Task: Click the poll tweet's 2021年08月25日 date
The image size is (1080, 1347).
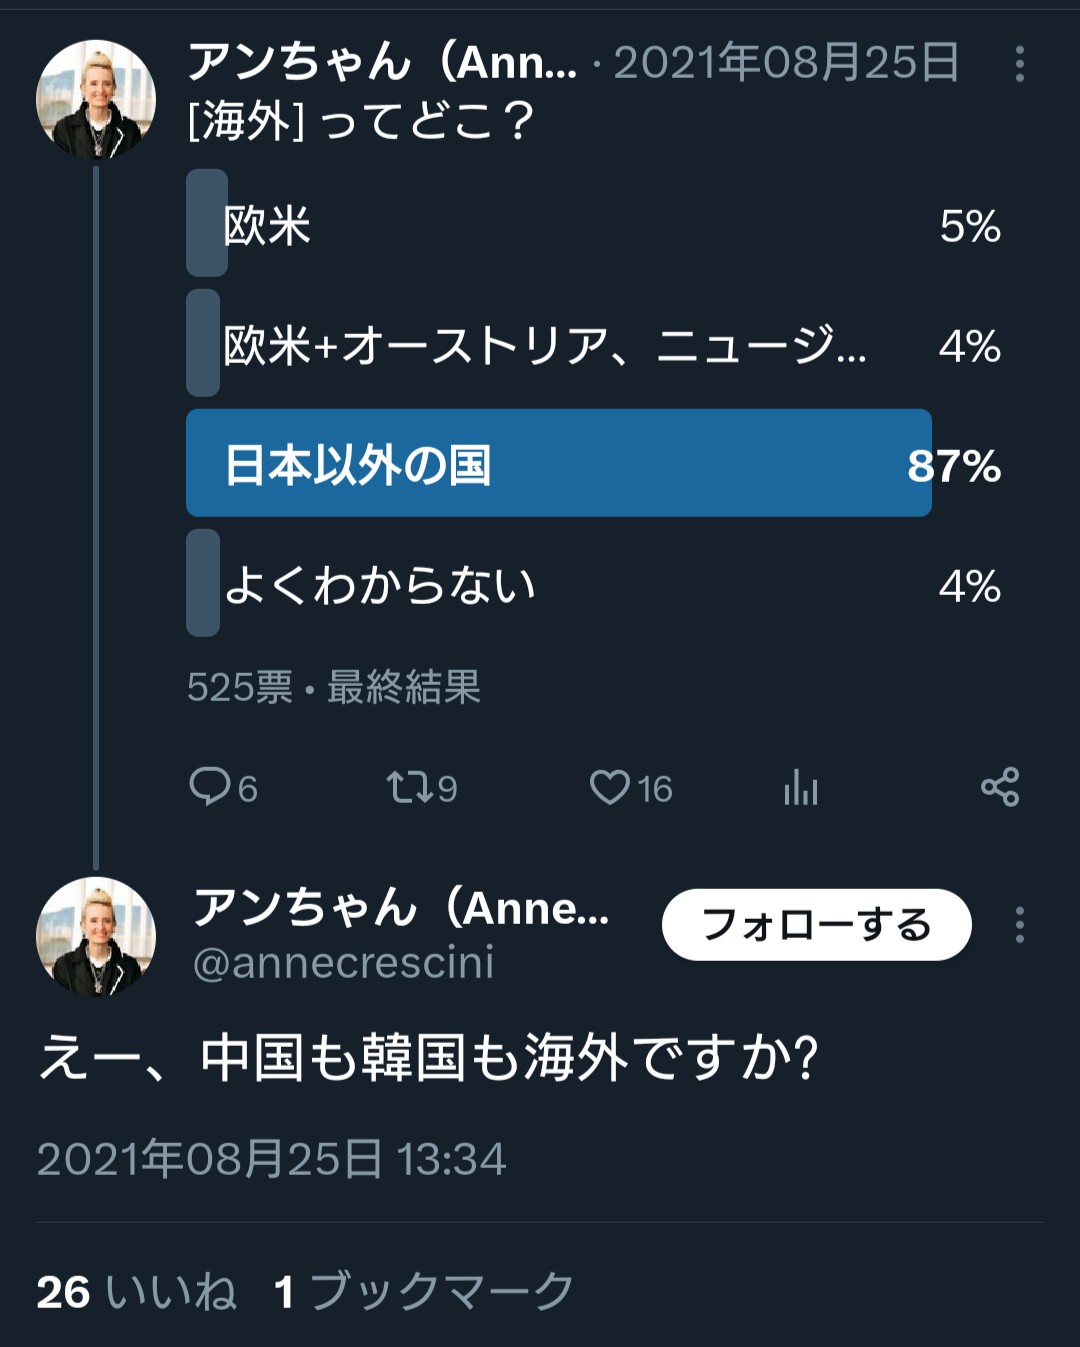Action: [786, 63]
